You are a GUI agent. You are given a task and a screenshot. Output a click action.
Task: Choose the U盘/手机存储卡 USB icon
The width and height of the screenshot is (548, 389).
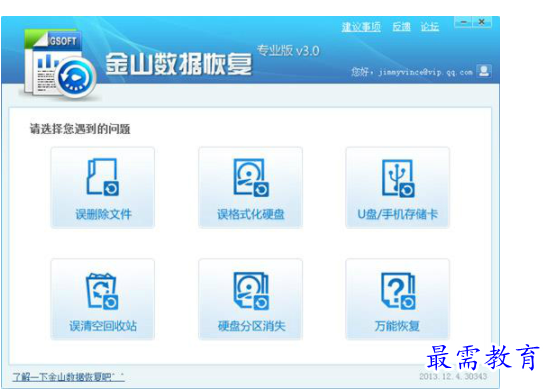point(398,178)
